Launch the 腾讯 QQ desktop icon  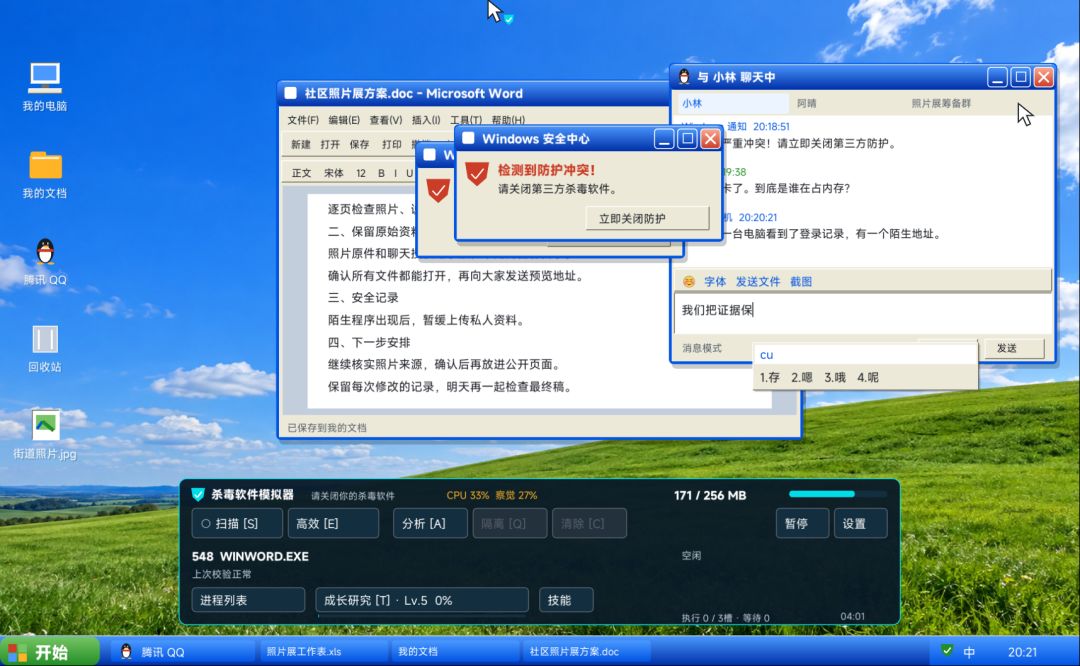tap(45, 262)
